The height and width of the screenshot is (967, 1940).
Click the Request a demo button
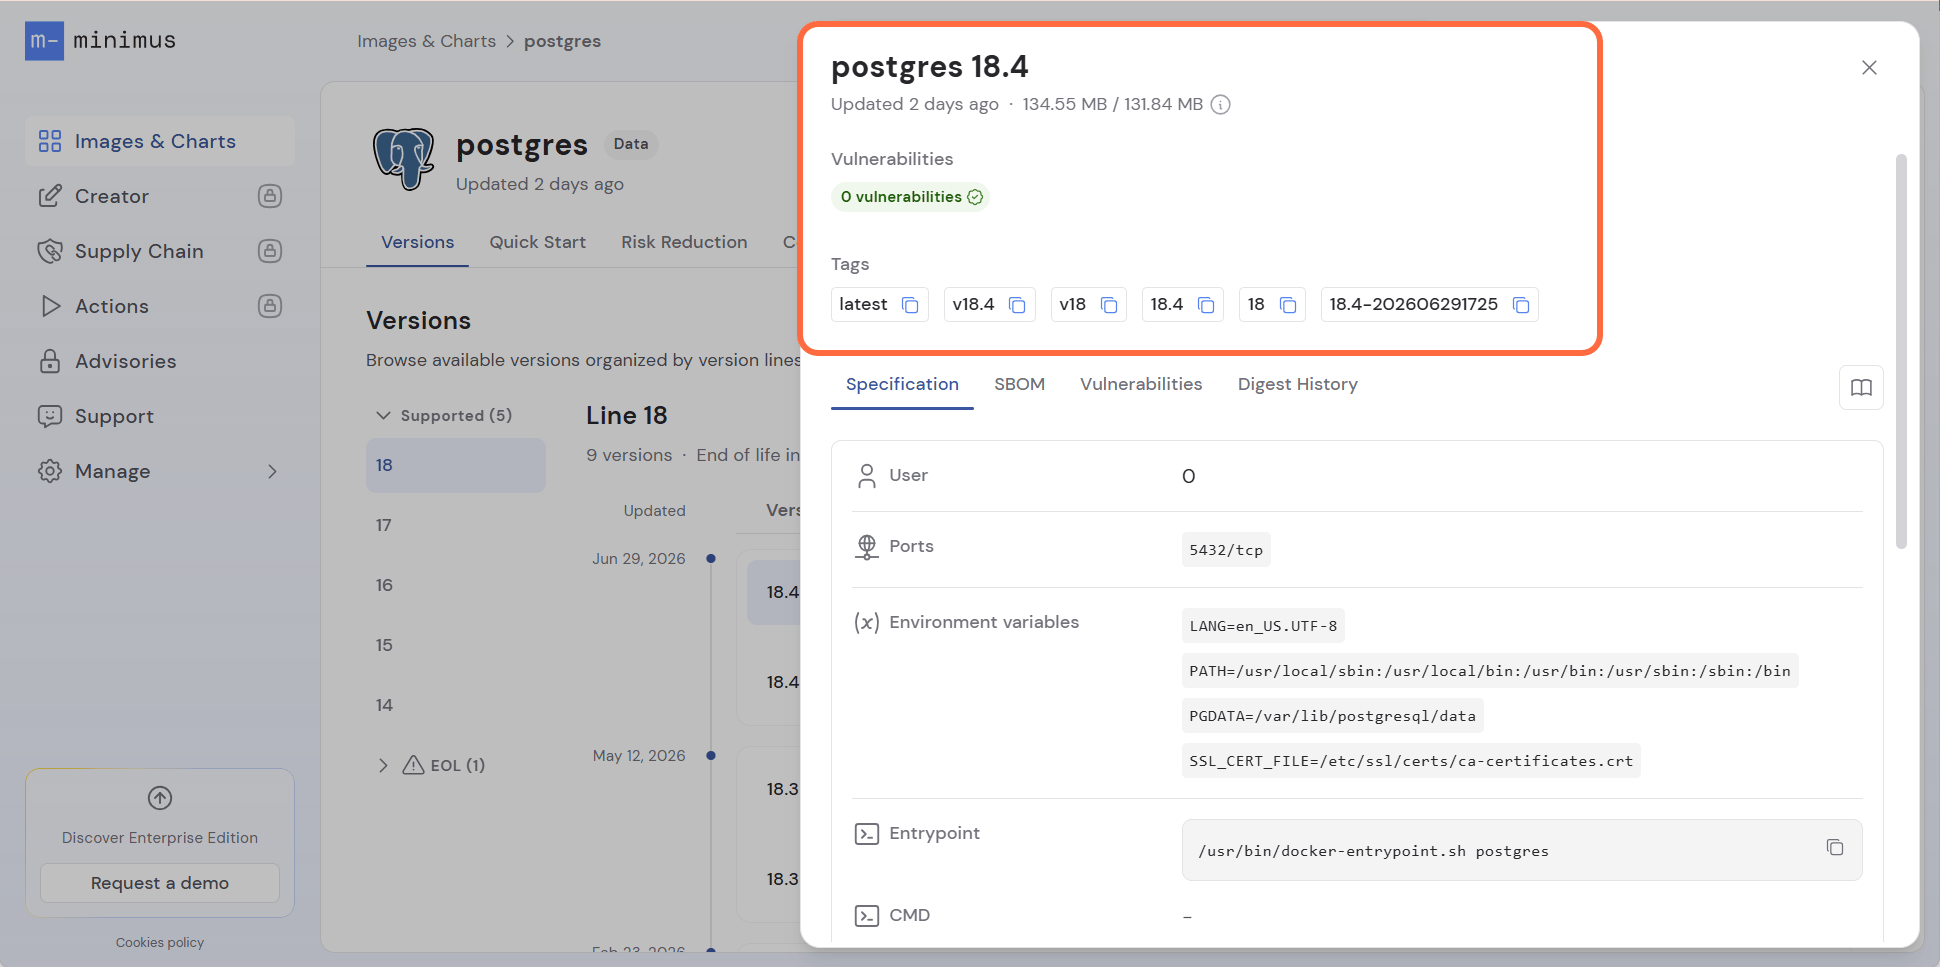tap(160, 883)
